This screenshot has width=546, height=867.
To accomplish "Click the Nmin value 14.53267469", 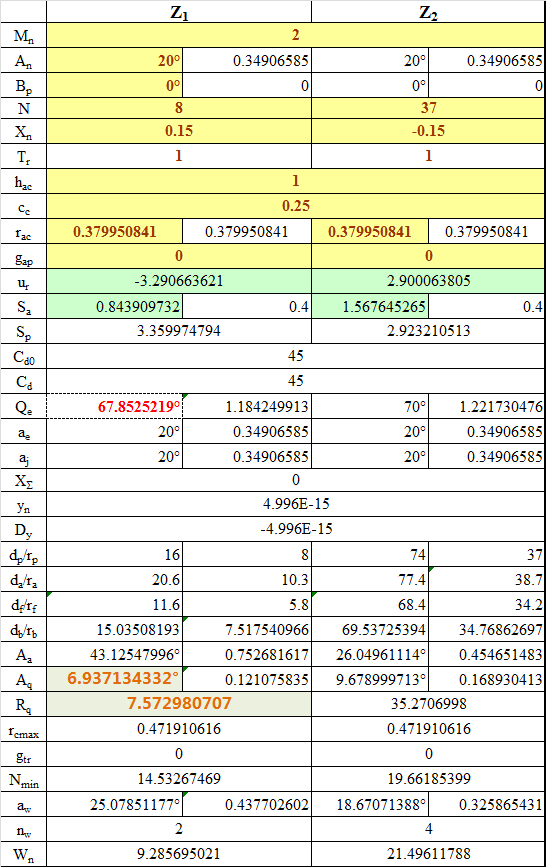I will (x=179, y=779).
